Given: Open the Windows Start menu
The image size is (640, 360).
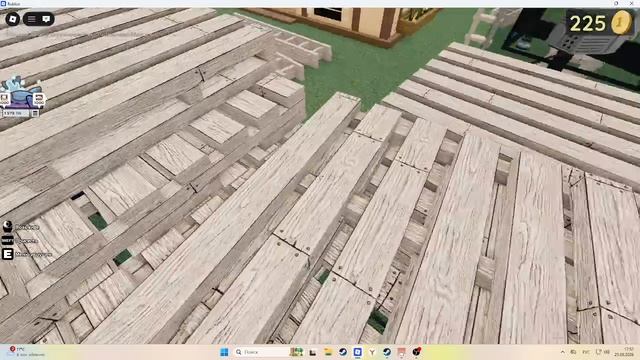Looking at the screenshot, I should coord(224,352).
